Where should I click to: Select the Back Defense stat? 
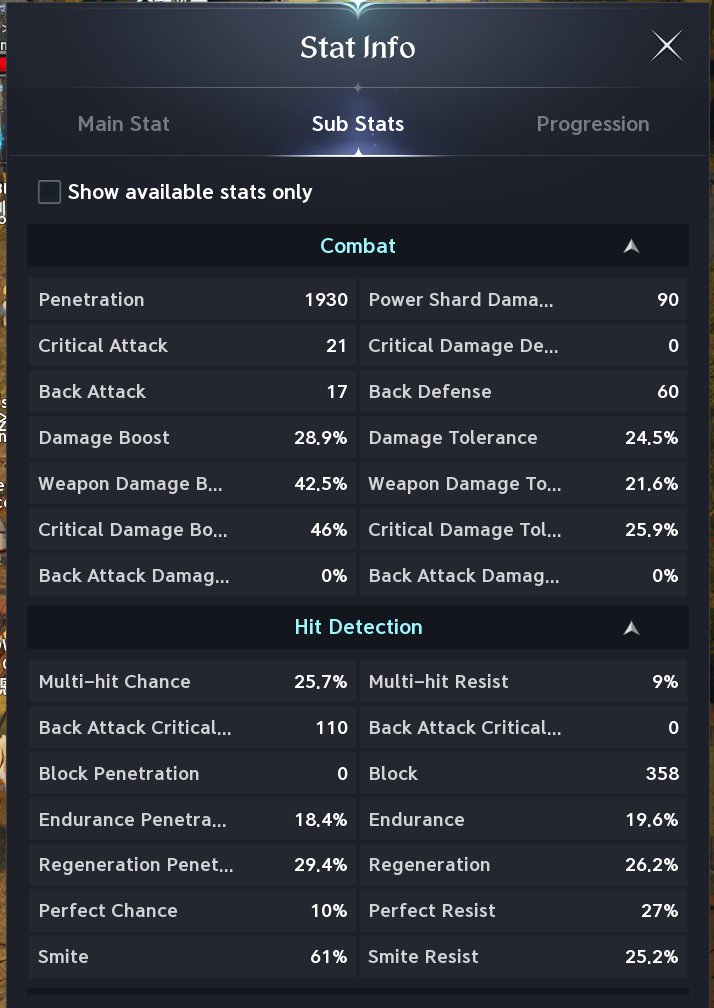(x=523, y=392)
